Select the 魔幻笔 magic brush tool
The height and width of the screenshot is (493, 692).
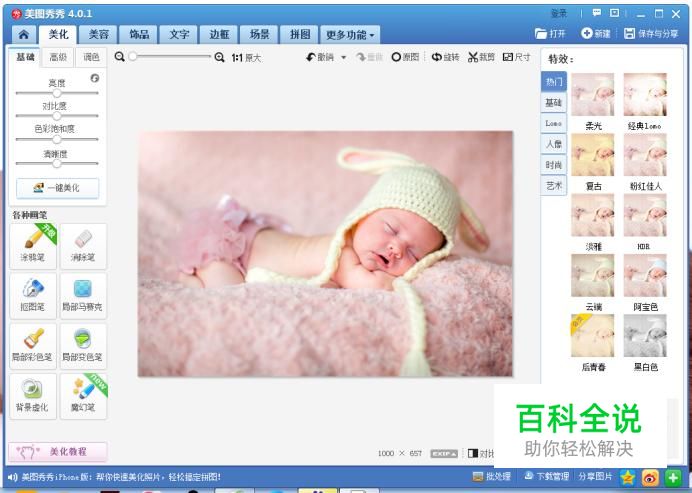coord(83,396)
